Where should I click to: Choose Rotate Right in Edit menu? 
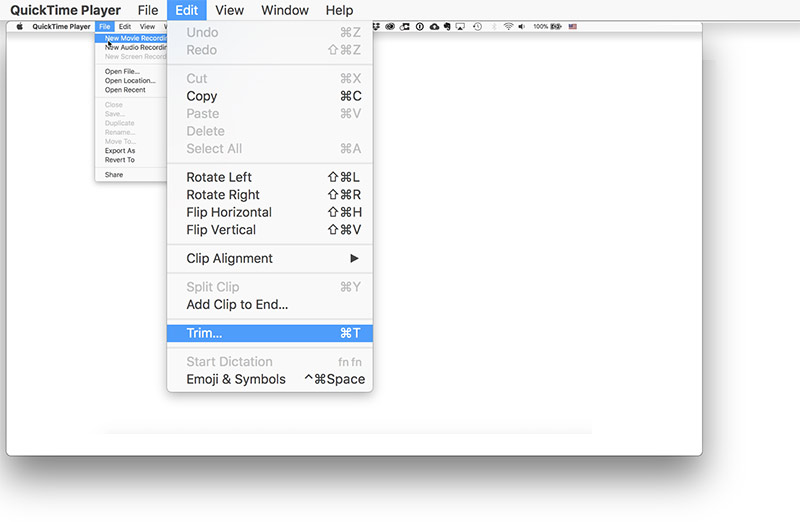(x=270, y=194)
